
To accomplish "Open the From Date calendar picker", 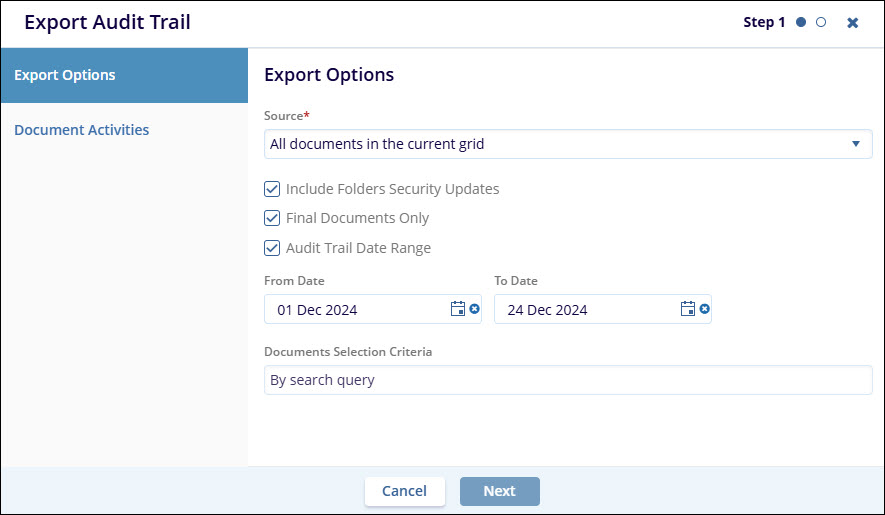I will (458, 309).
